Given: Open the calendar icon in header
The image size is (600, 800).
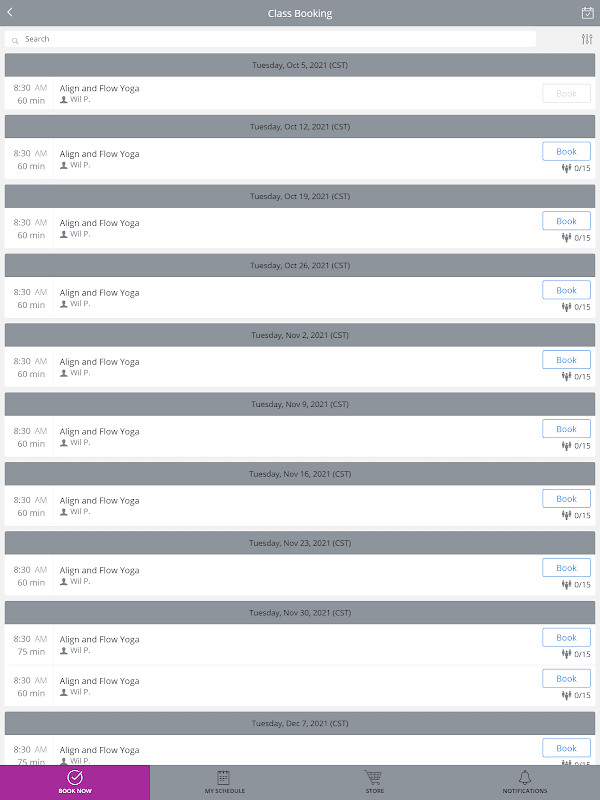Looking at the screenshot, I should point(587,13).
